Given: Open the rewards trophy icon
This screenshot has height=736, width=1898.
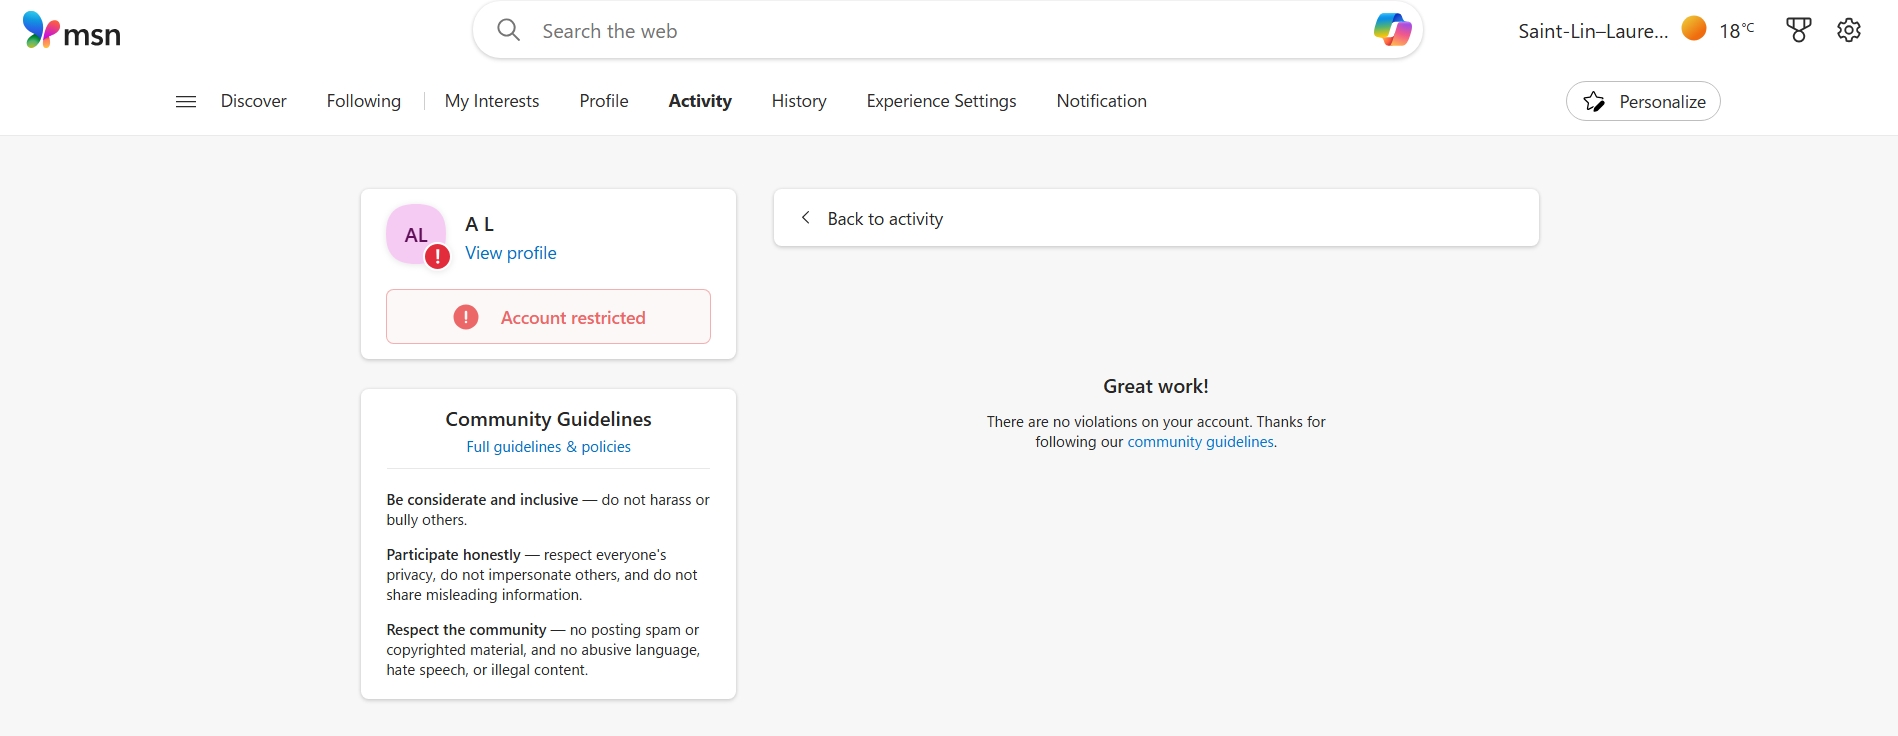Looking at the screenshot, I should pos(1798,30).
